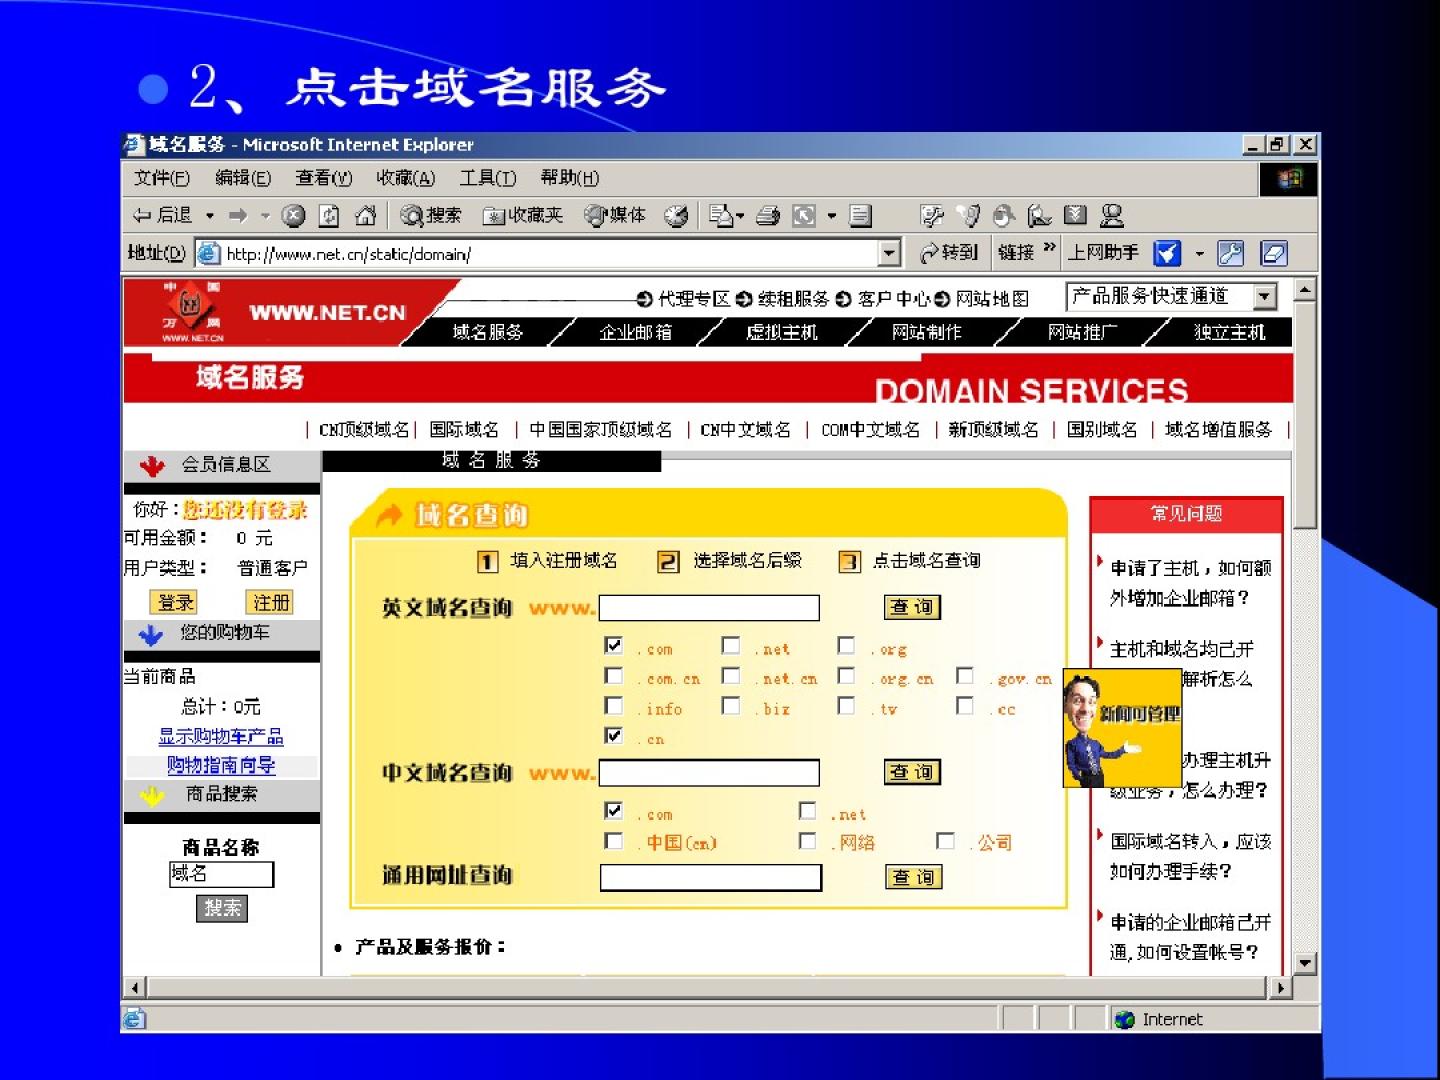Click the 登录 login button
This screenshot has height=1080, width=1440.
[174, 602]
